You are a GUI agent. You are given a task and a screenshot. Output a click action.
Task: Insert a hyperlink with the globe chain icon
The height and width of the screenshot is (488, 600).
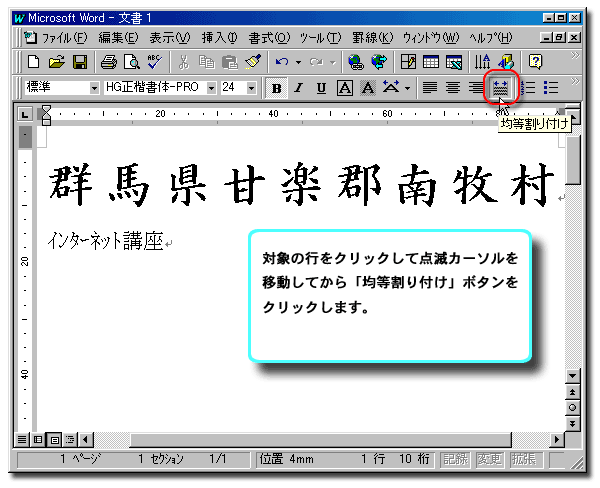[356, 62]
